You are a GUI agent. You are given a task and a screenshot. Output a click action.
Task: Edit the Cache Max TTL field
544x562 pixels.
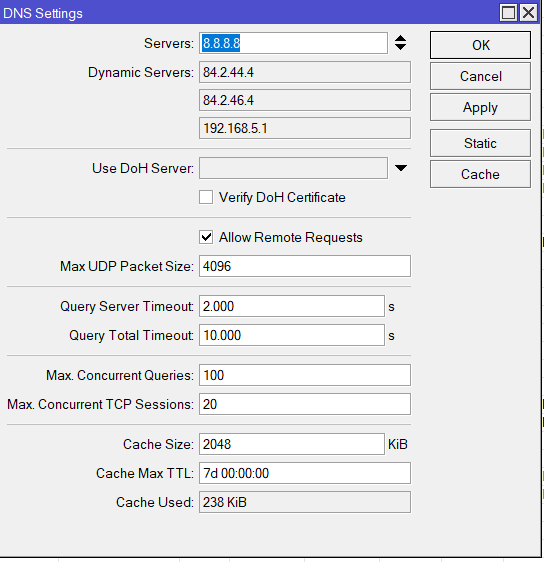point(305,473)
